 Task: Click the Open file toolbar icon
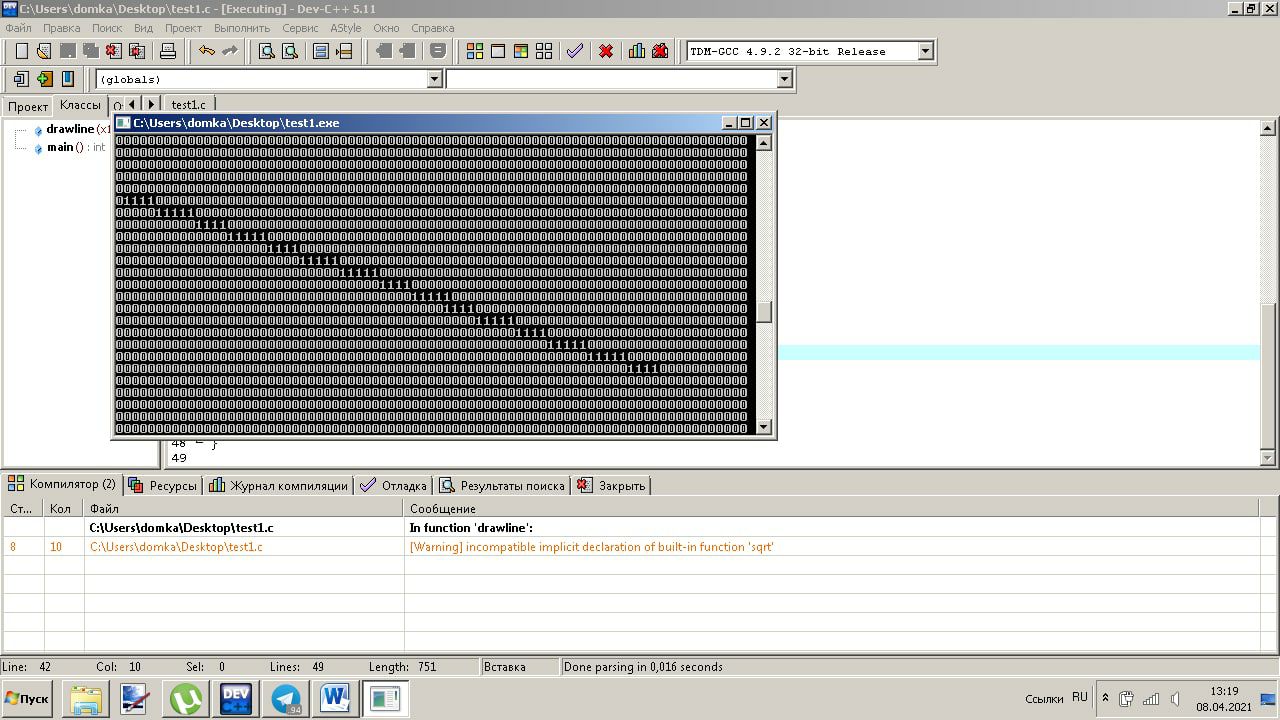tap(44, 51)
